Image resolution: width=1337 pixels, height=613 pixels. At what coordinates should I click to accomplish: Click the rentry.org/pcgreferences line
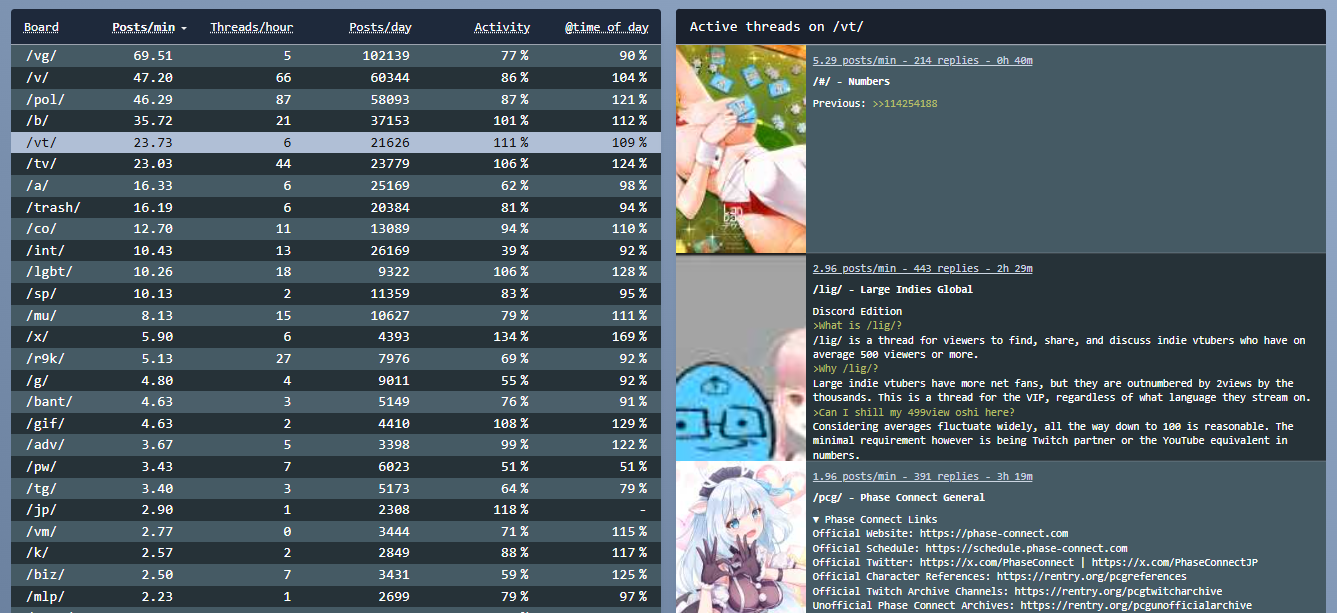999,576
